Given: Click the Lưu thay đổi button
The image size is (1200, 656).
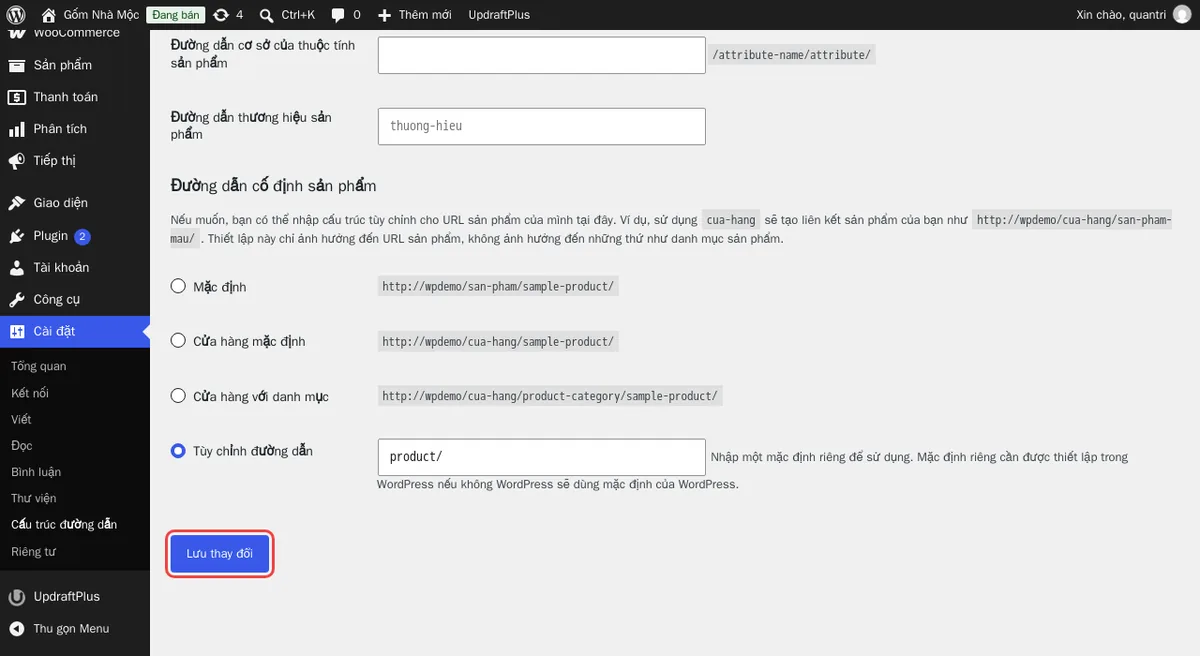Looking at the screenshot, I should point(220,554).
